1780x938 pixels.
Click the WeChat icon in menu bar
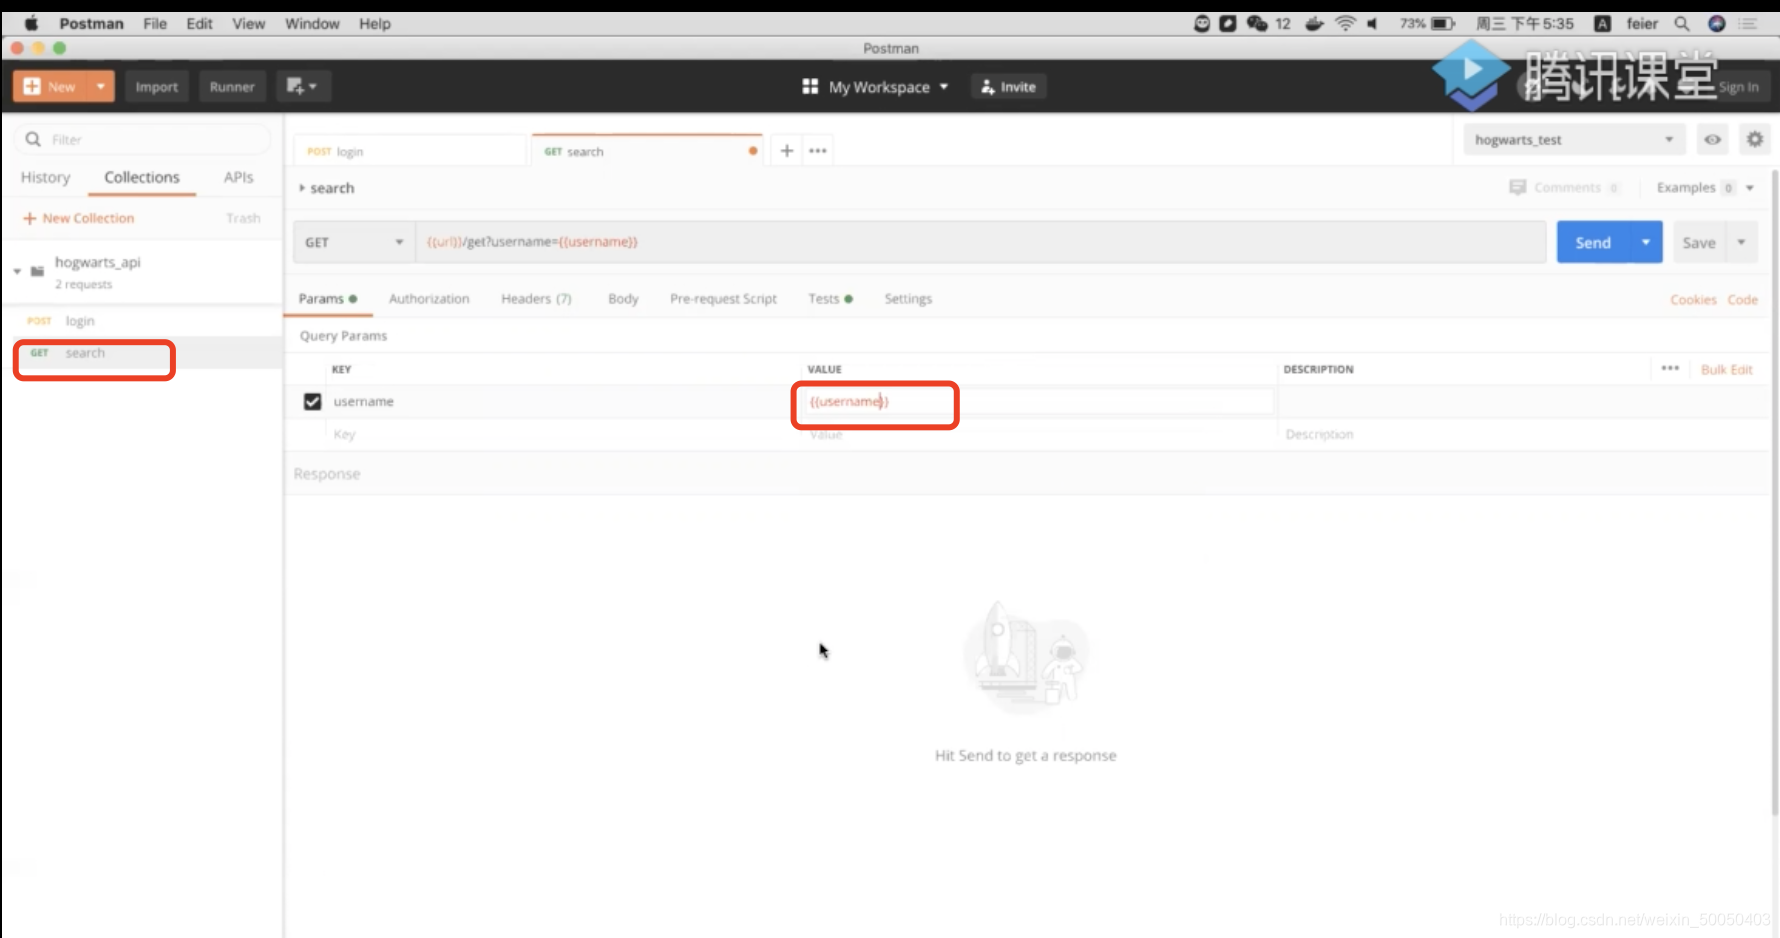[x=1257, y=23]
